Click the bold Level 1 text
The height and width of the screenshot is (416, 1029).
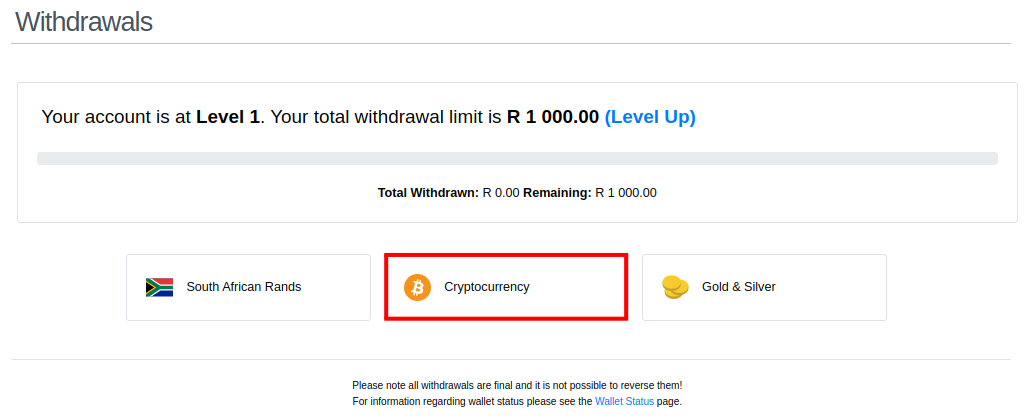[x=228, y=117]
